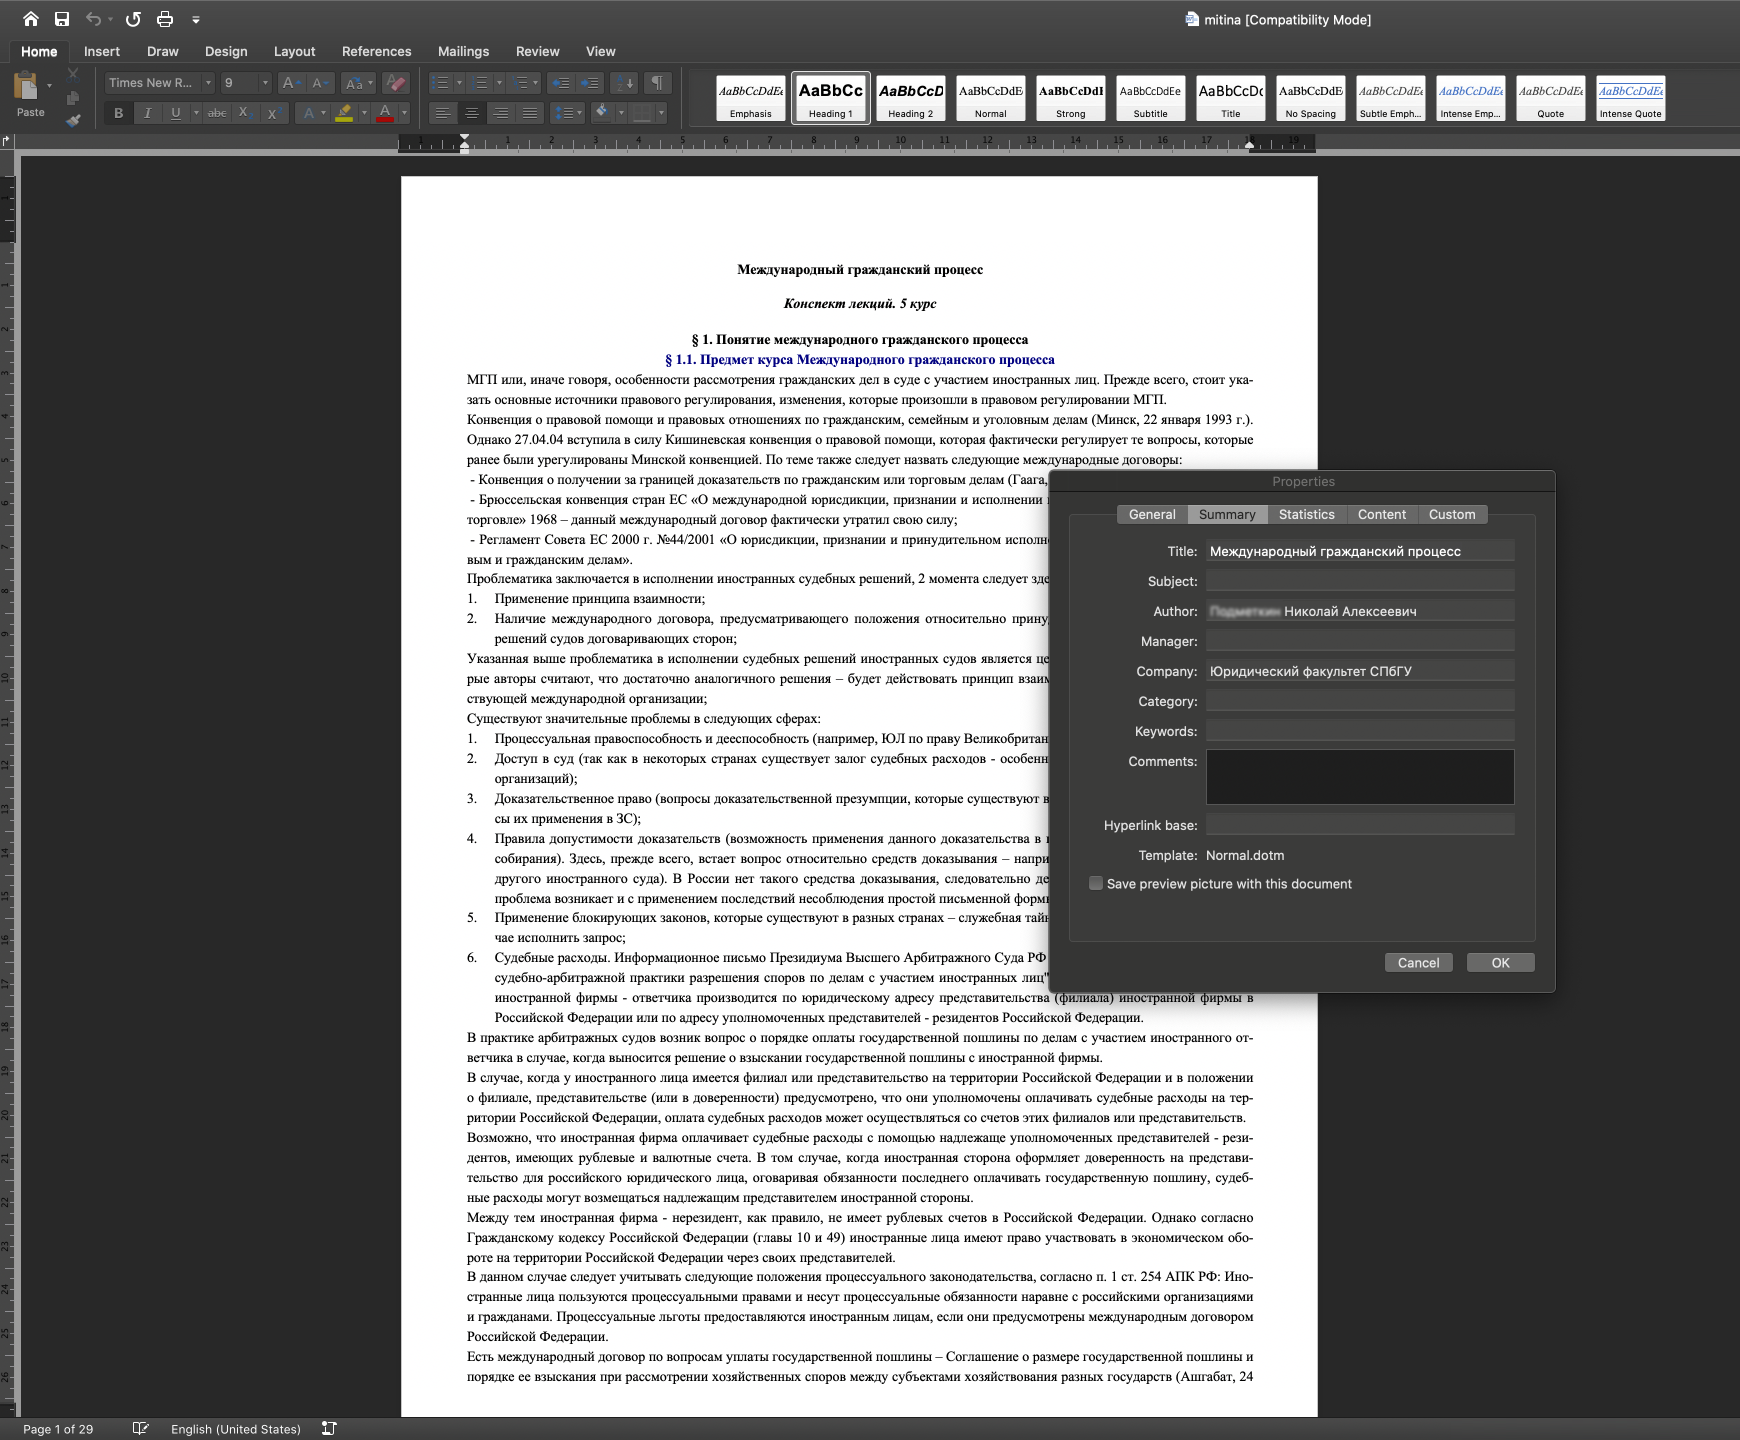Open the font size dropdown
This screenshot has height=1440, width=1740.
coord(265,83)
